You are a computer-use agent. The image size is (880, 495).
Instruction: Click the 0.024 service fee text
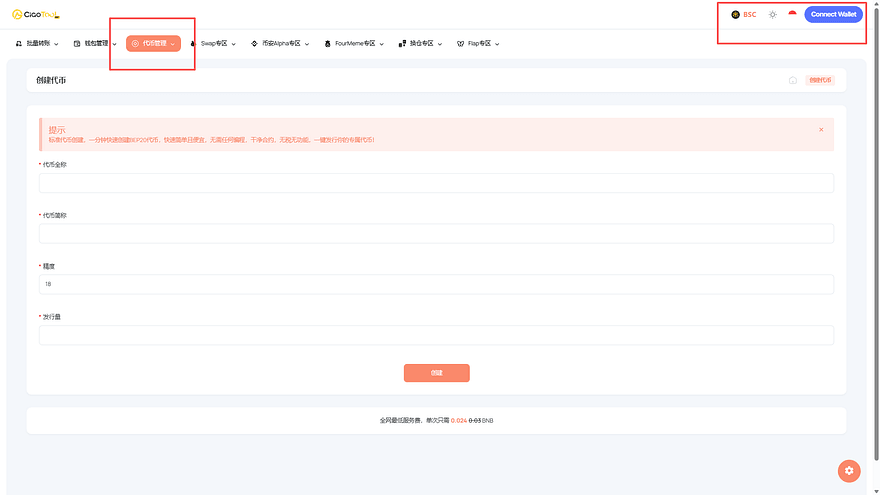pos(459,420)
